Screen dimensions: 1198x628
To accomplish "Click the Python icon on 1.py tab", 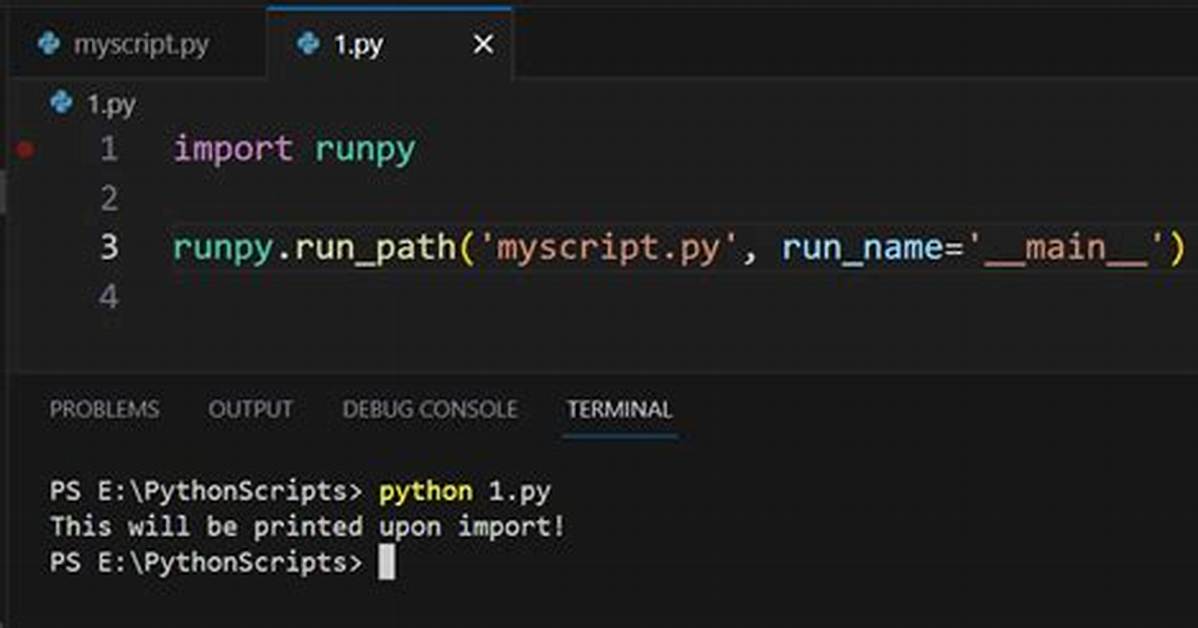I will point(308,44).
